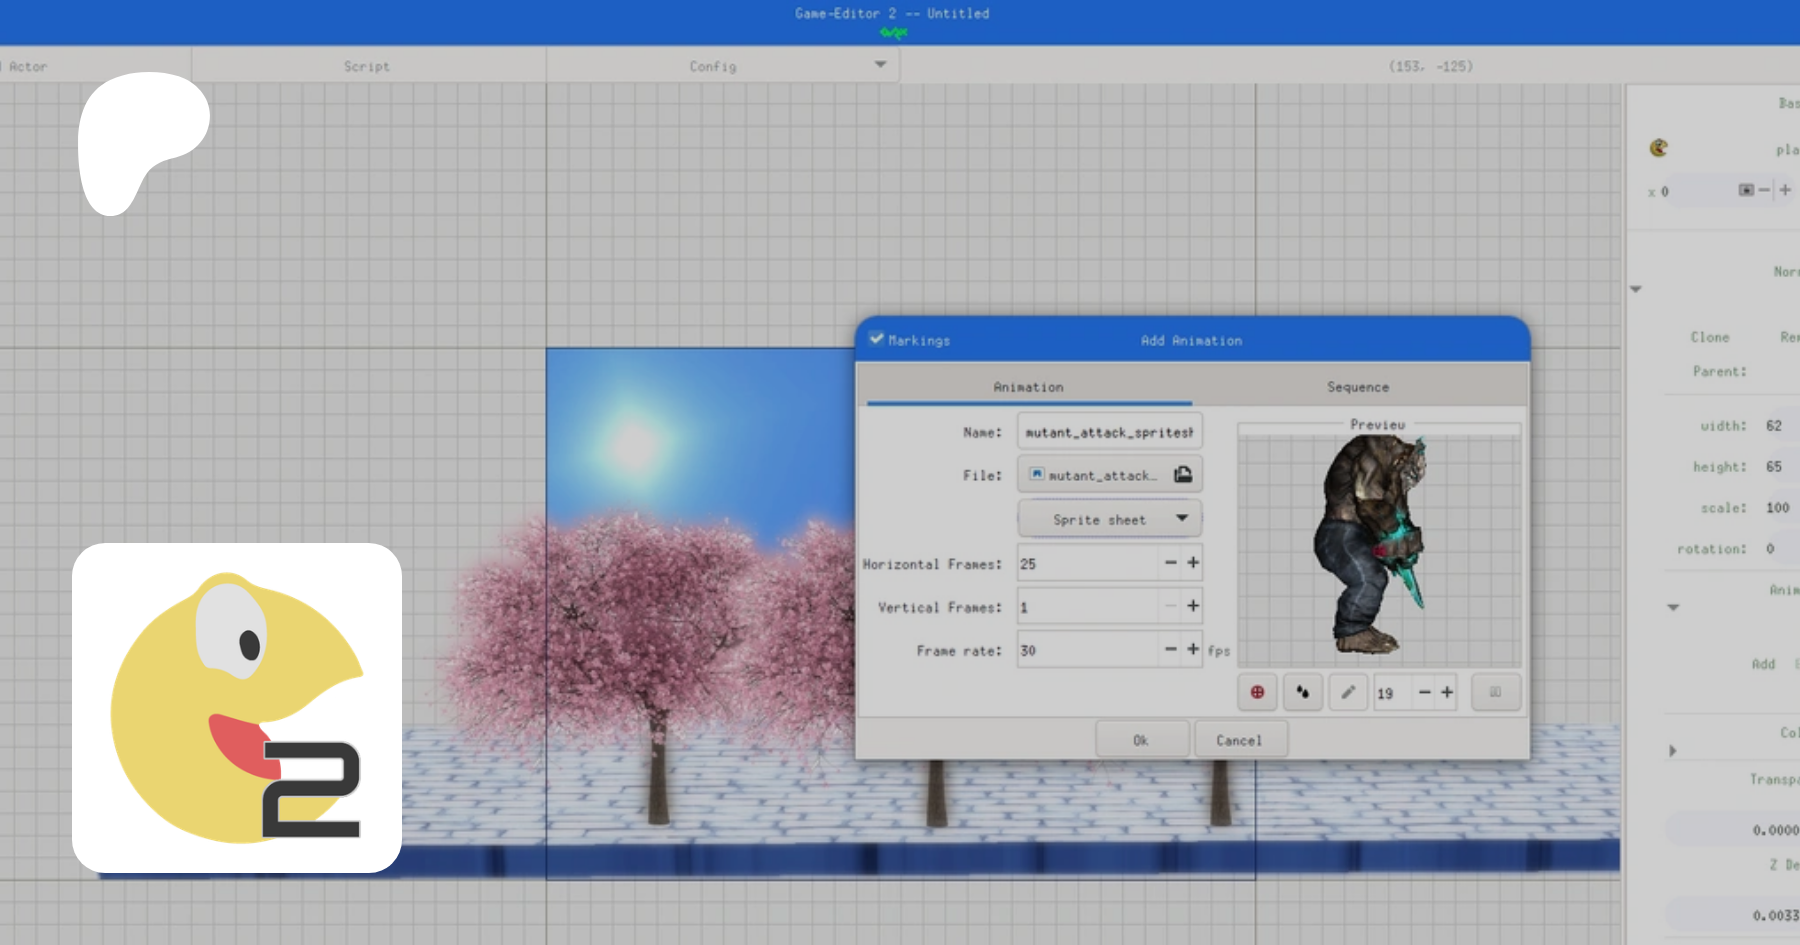The image size is (1800, 945).
Task: Switch to the Sequence tab
Action: click(x=1357, y=387)
